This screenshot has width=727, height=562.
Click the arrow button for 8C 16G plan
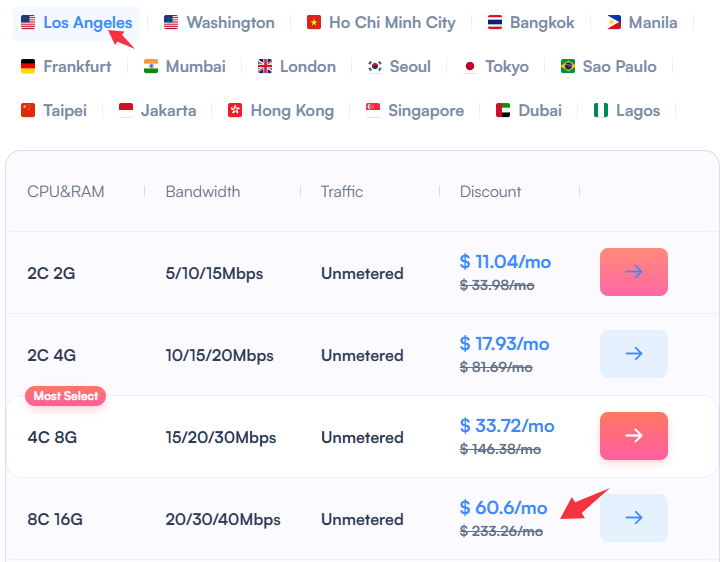634,517
